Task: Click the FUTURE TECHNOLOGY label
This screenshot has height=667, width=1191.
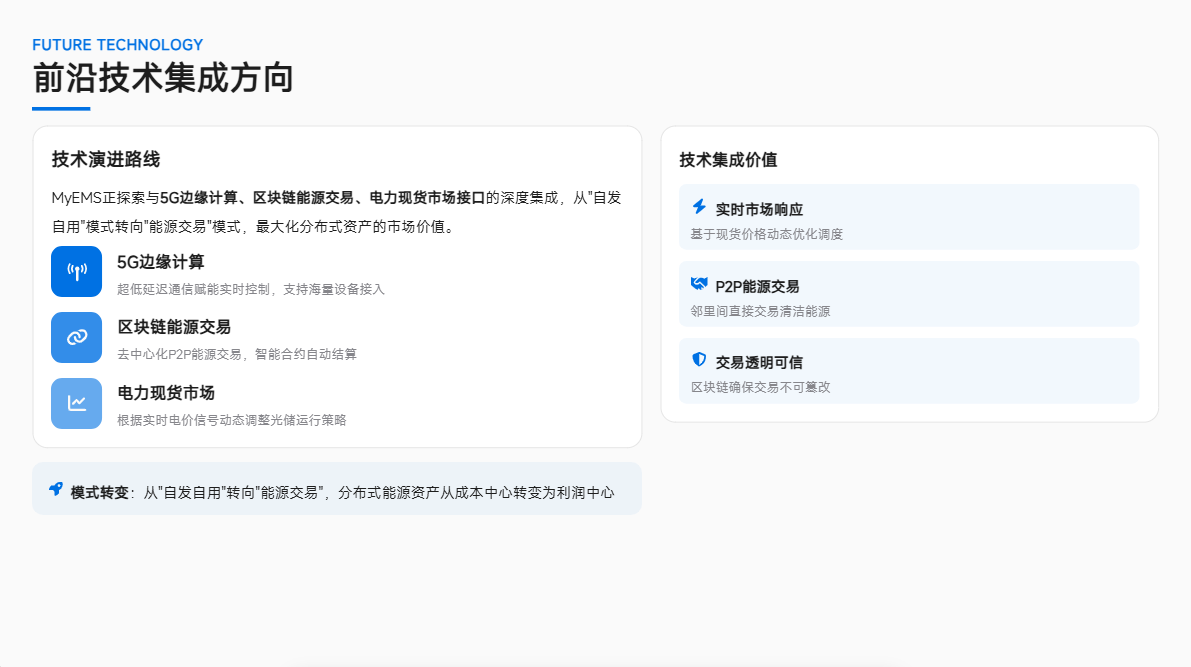Action: click(x=118, y=45)
